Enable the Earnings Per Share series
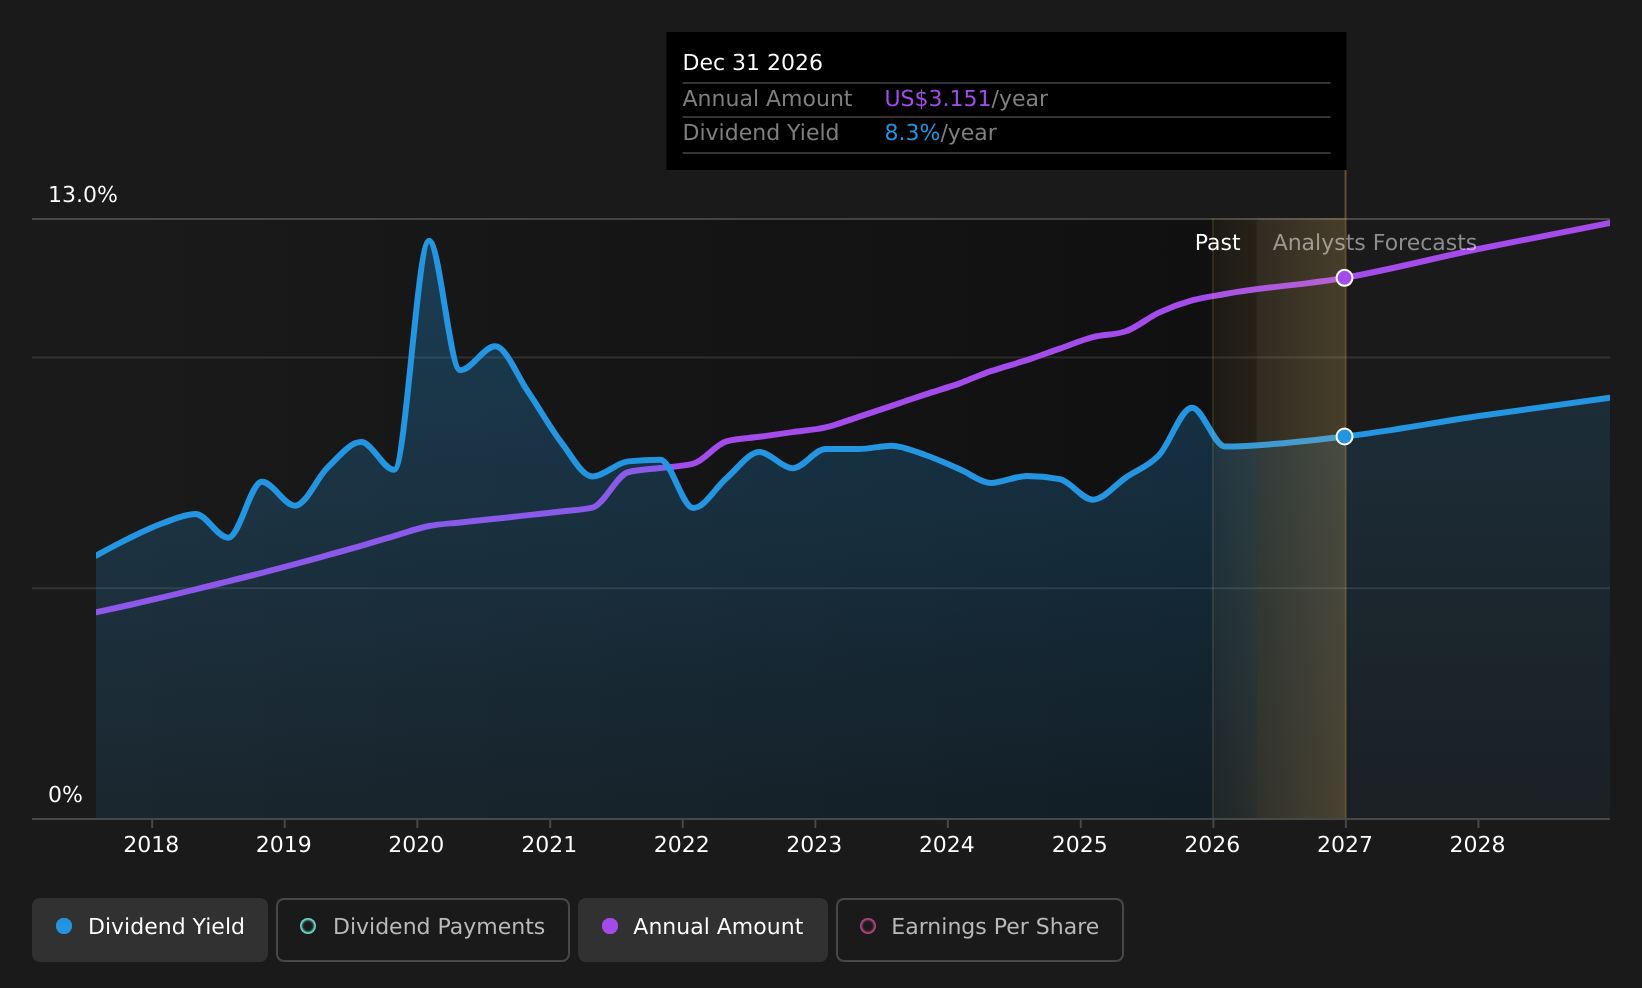1642x988 pixels. coord(980,929)
